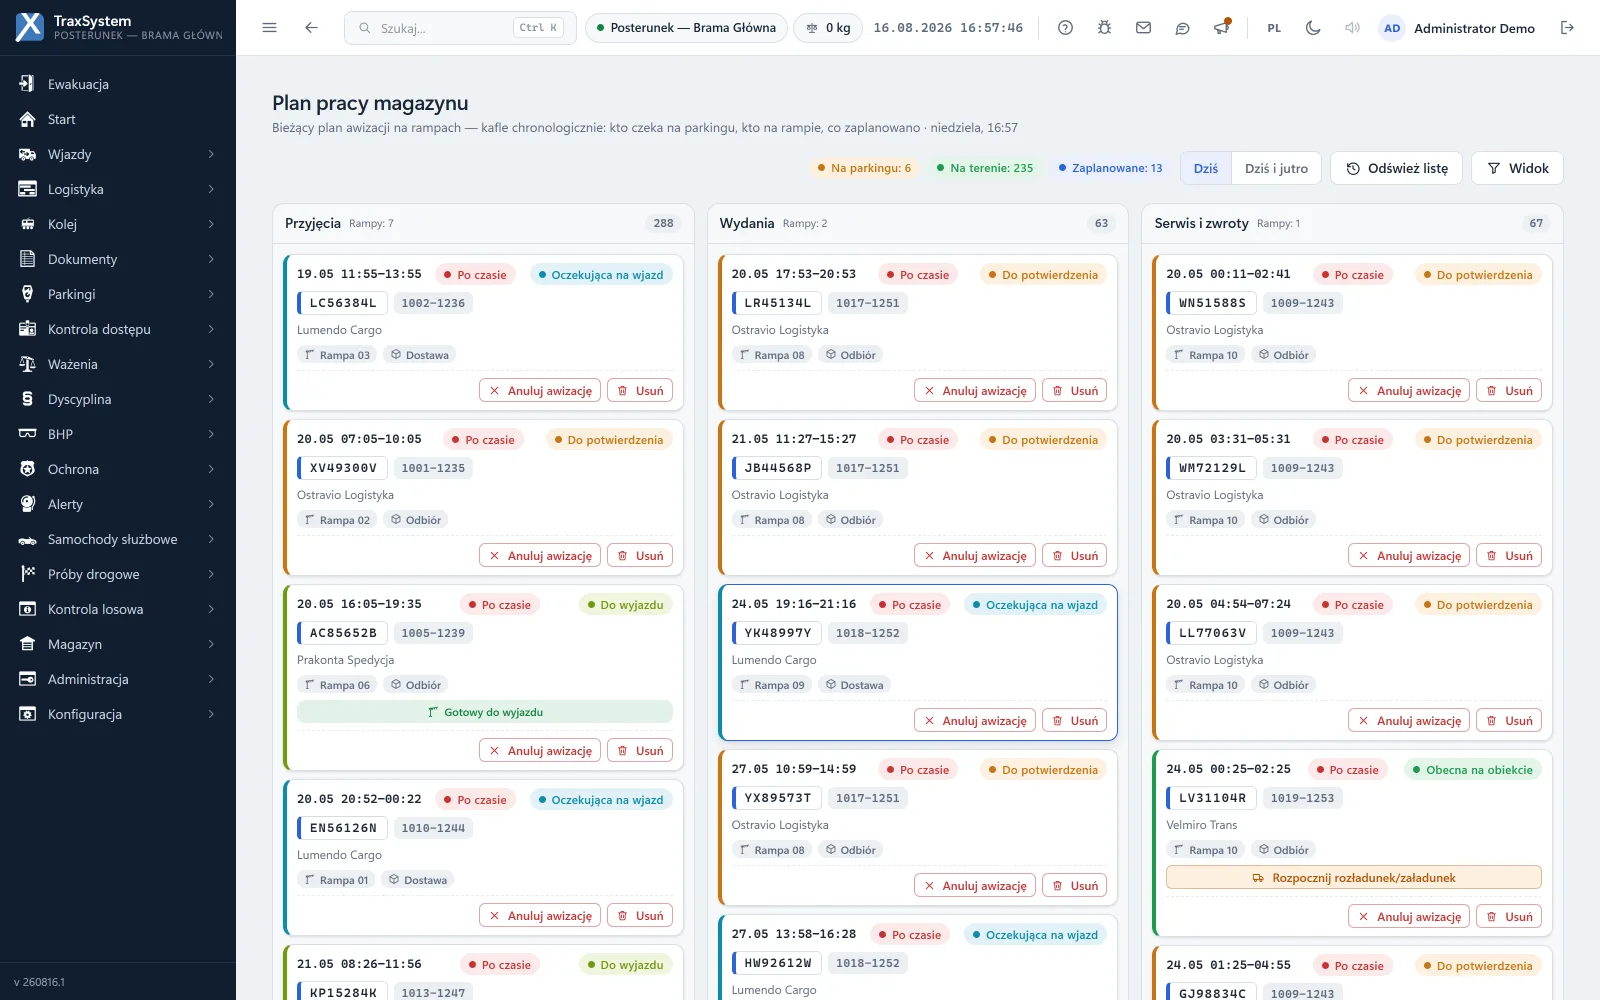Expand the Dokumenty menu
Screen dimensions: 1600x1000
(x=118, y=259)
